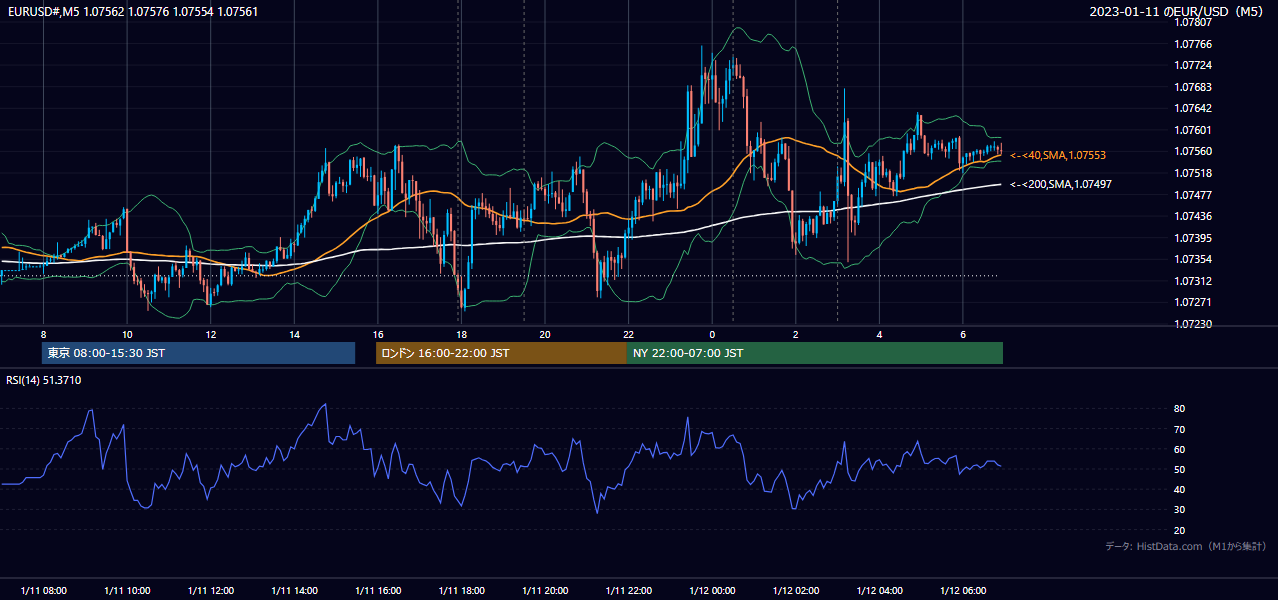The width and height of the screenshot is (1278, 600).
Task: Click the RSI(14) 51.3710 indicator label
Action: [44, 380]
